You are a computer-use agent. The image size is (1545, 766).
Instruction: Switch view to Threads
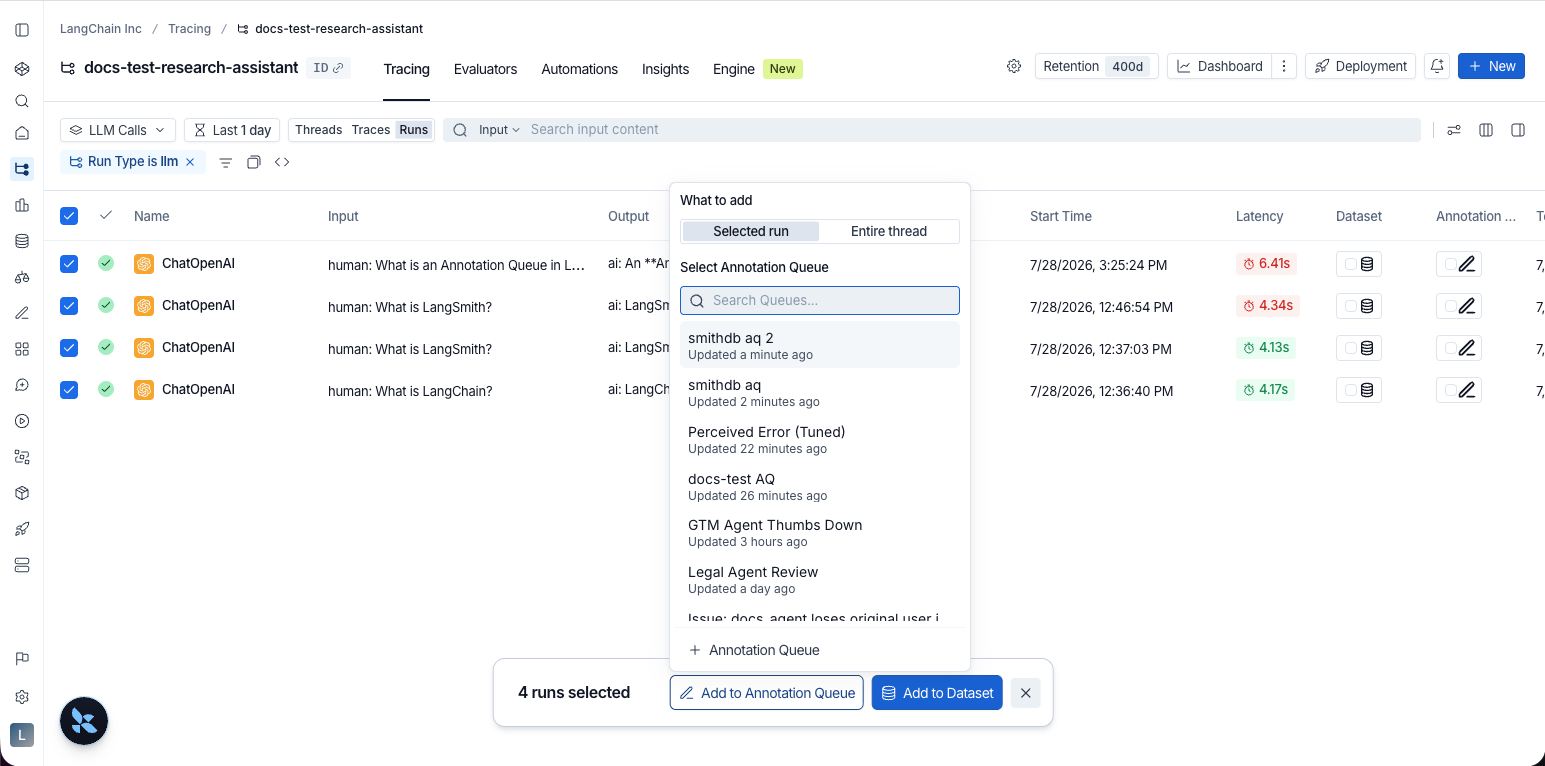(319, 130)
